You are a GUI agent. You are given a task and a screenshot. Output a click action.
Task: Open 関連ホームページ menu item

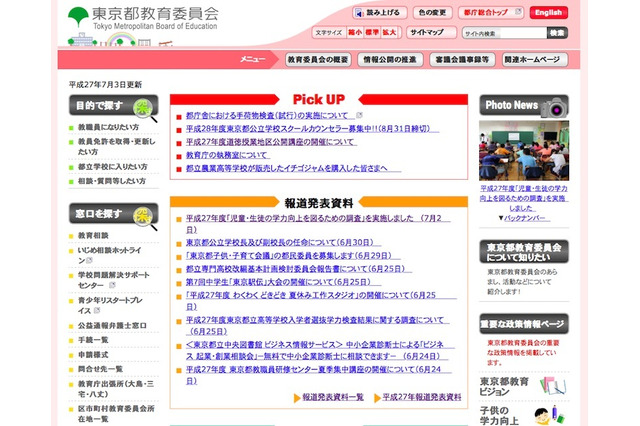pyautogui.click(x=535, y=60)
